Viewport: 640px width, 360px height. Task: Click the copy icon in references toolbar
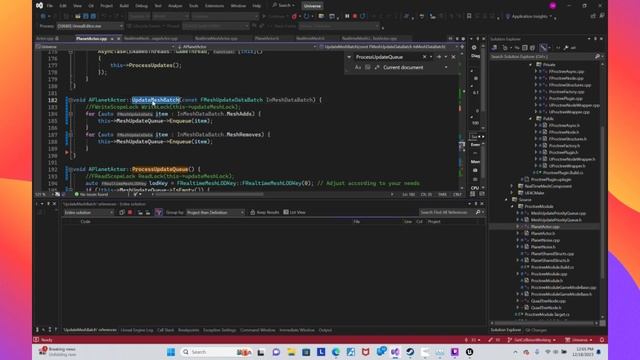pyautogui.click(x=122, y=212)
